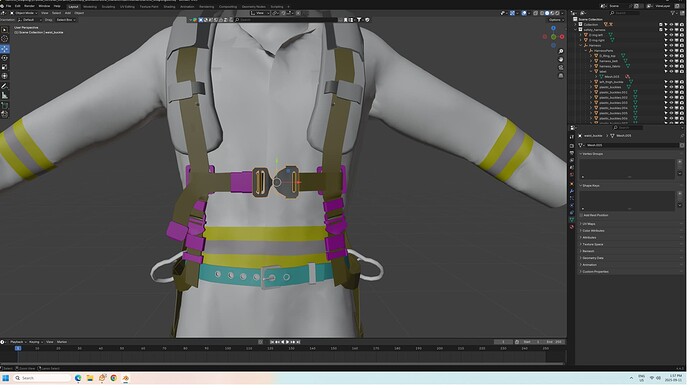Image resolution: width=690 pixels, height=388 pixels.
Task: Open the Render menu
Action: [29, 6]
